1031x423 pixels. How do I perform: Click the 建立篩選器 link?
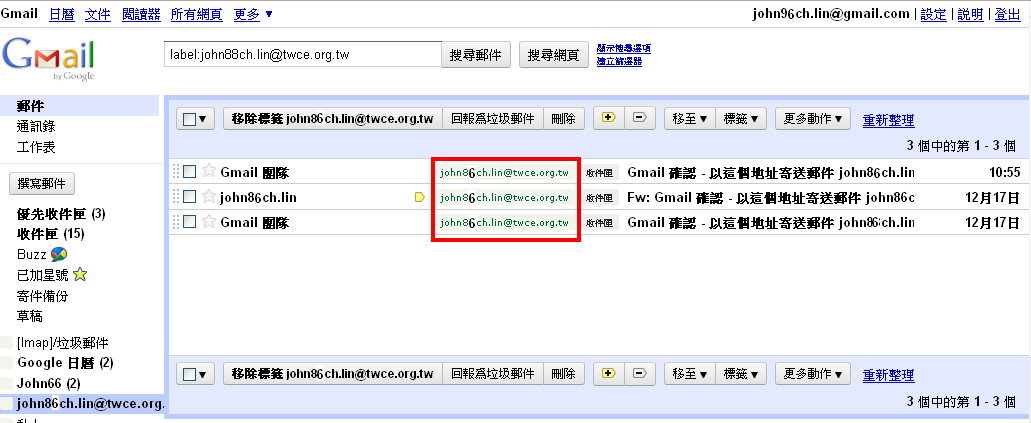click(x=619, y=61)
